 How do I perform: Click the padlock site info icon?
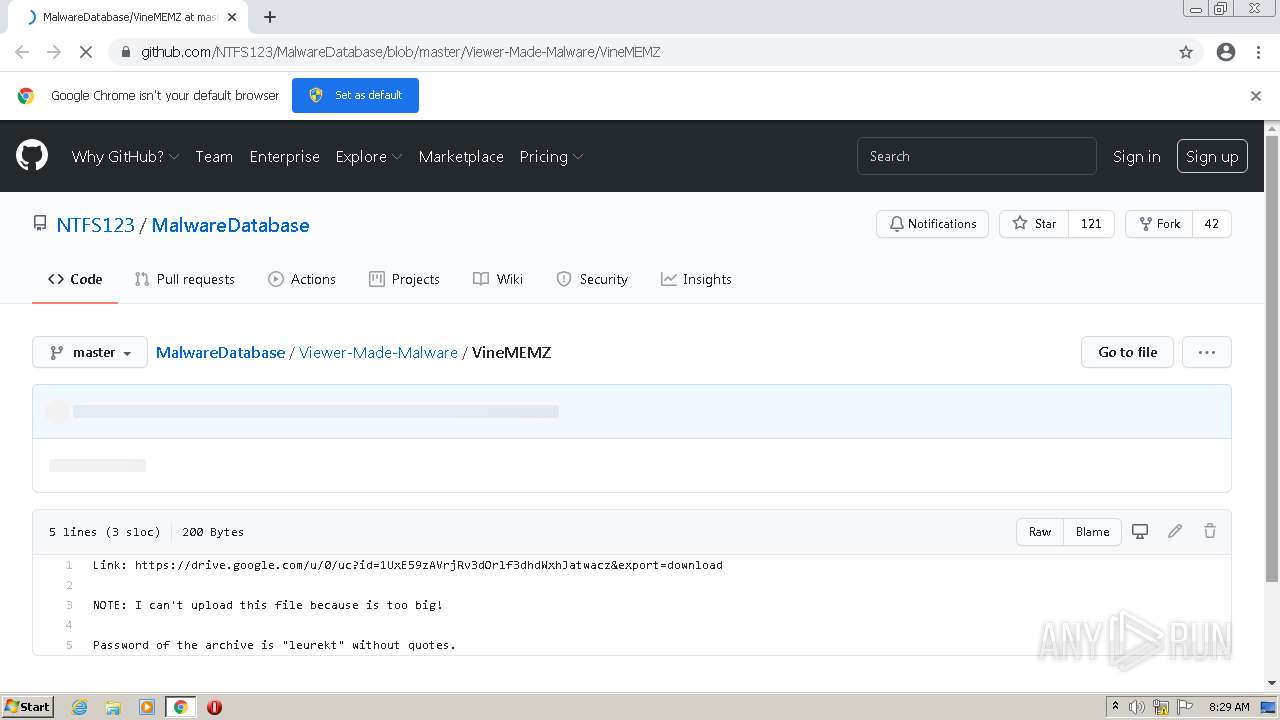tap(125, 52)
